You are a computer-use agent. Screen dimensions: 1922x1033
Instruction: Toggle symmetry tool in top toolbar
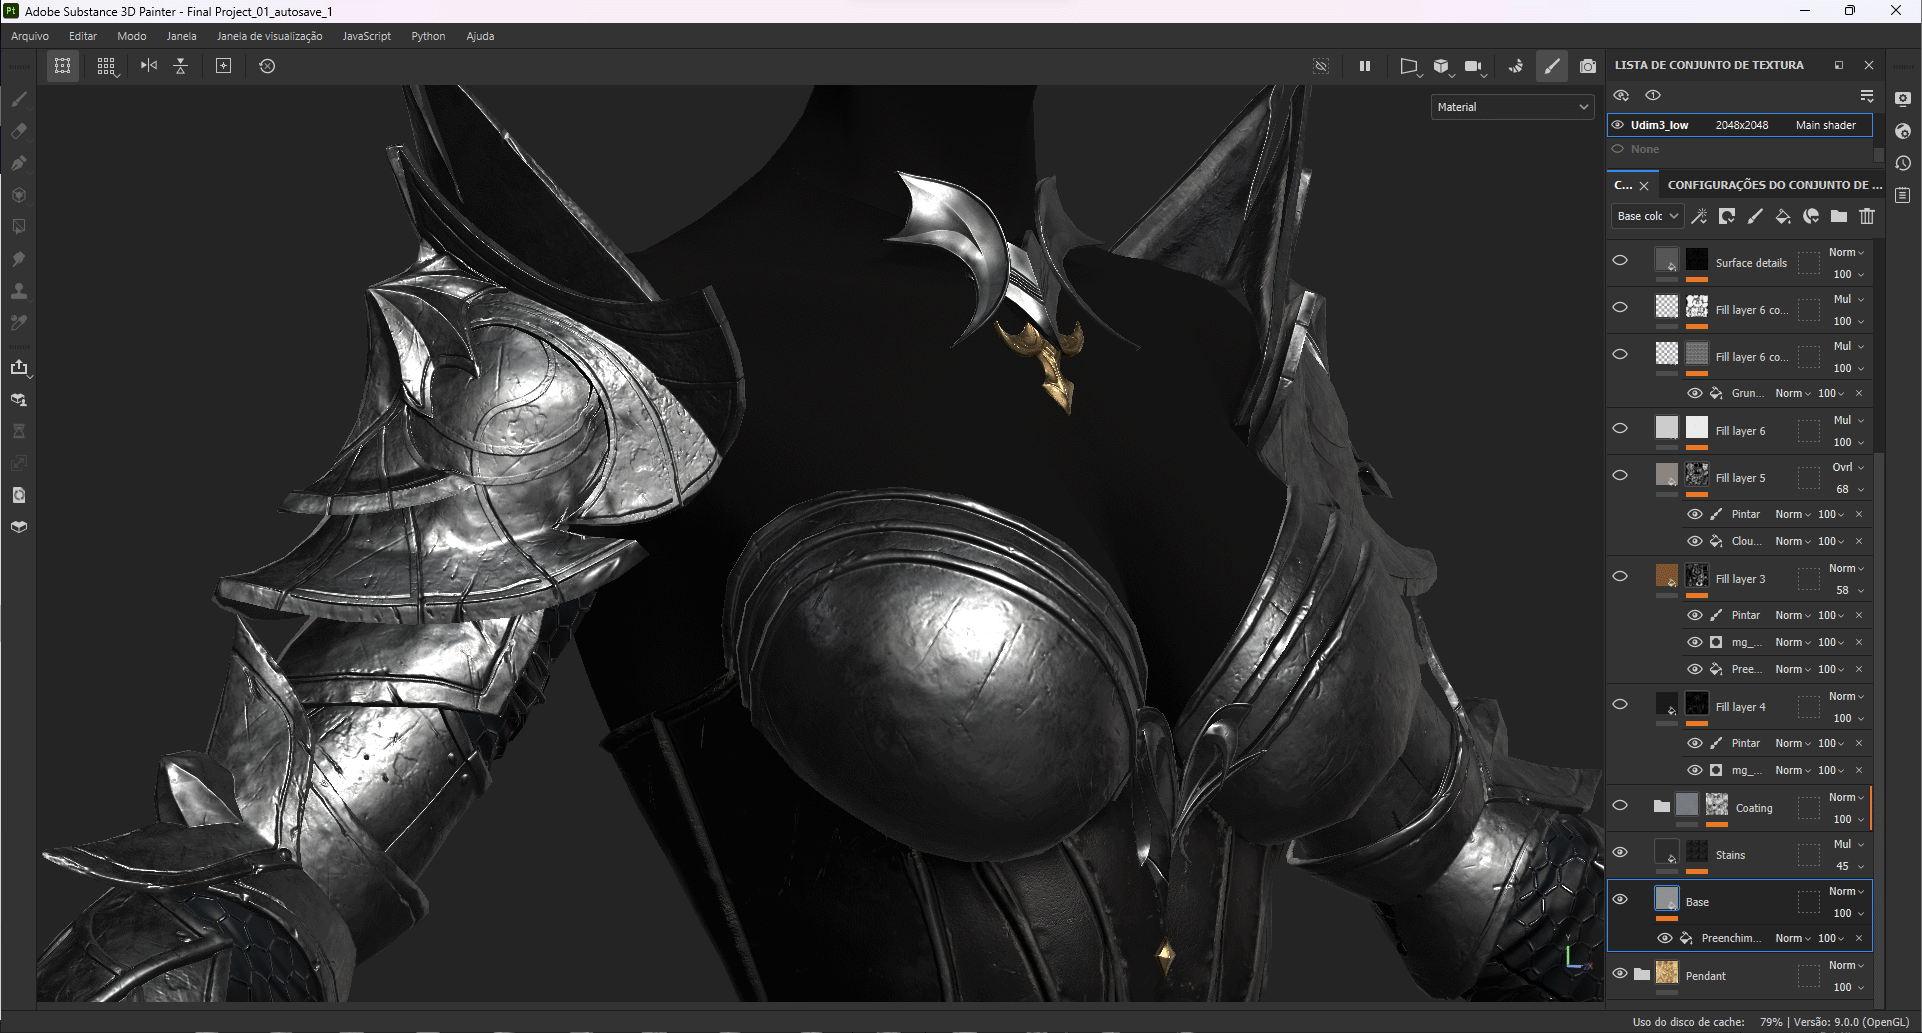click(149, 66)
